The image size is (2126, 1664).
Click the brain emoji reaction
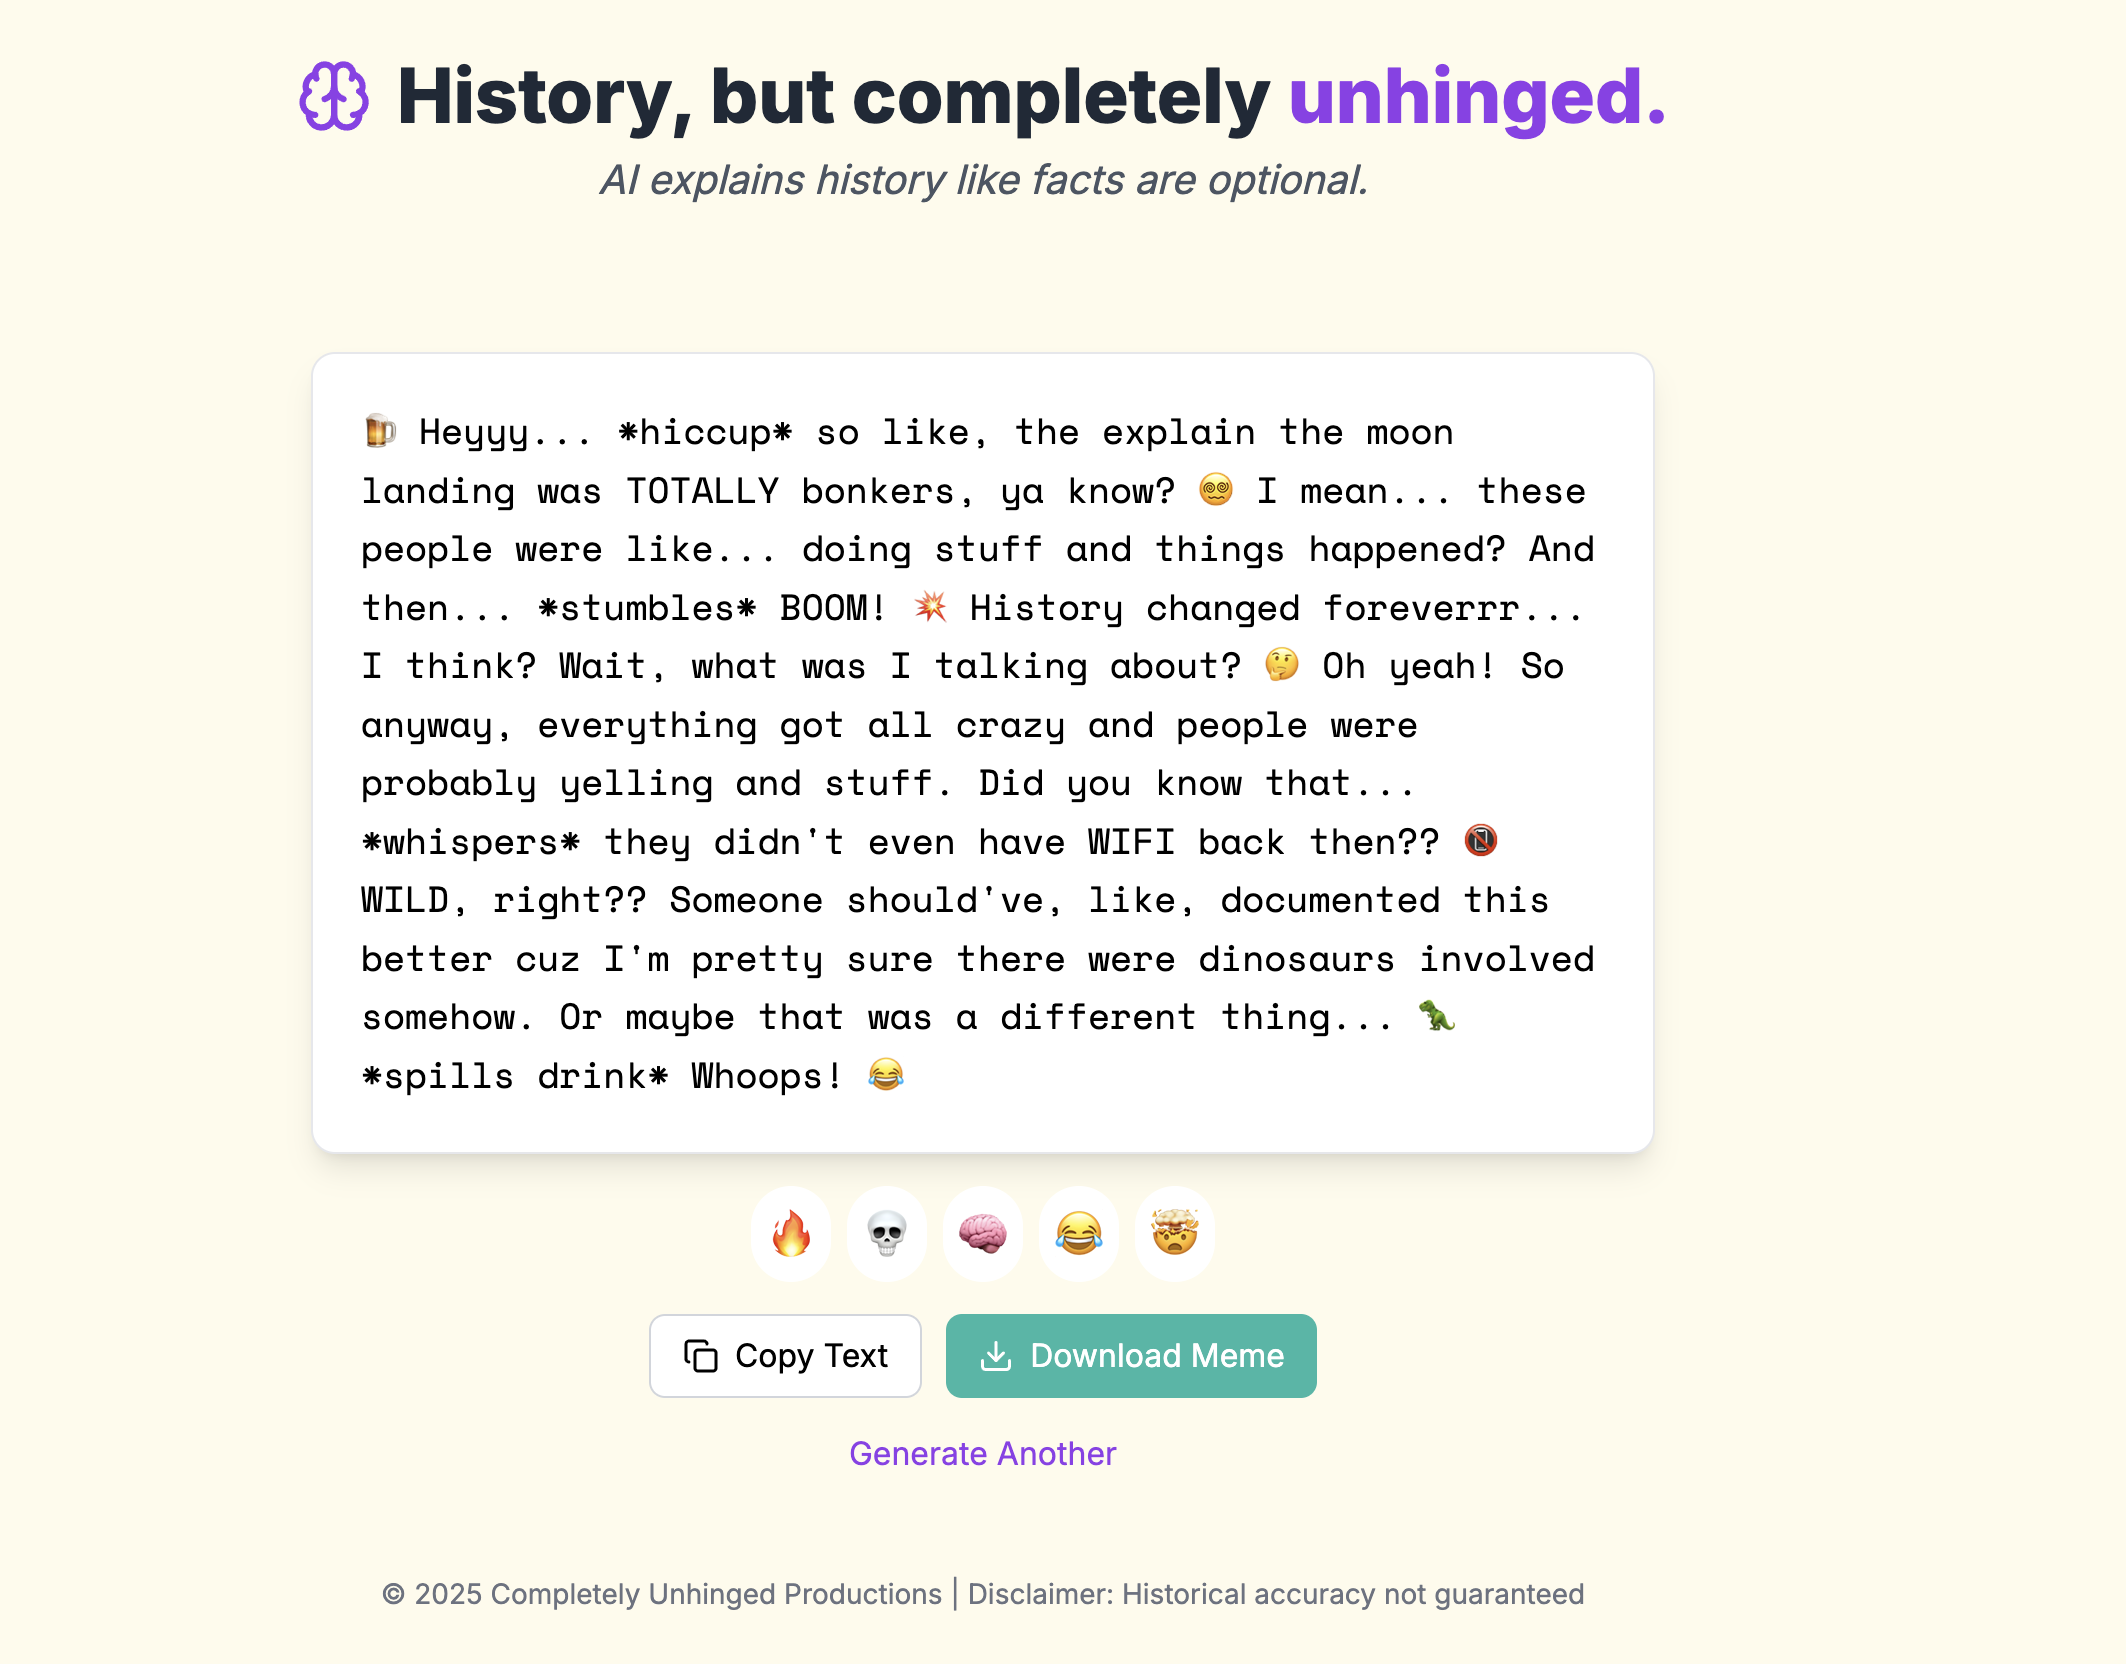983,1234
